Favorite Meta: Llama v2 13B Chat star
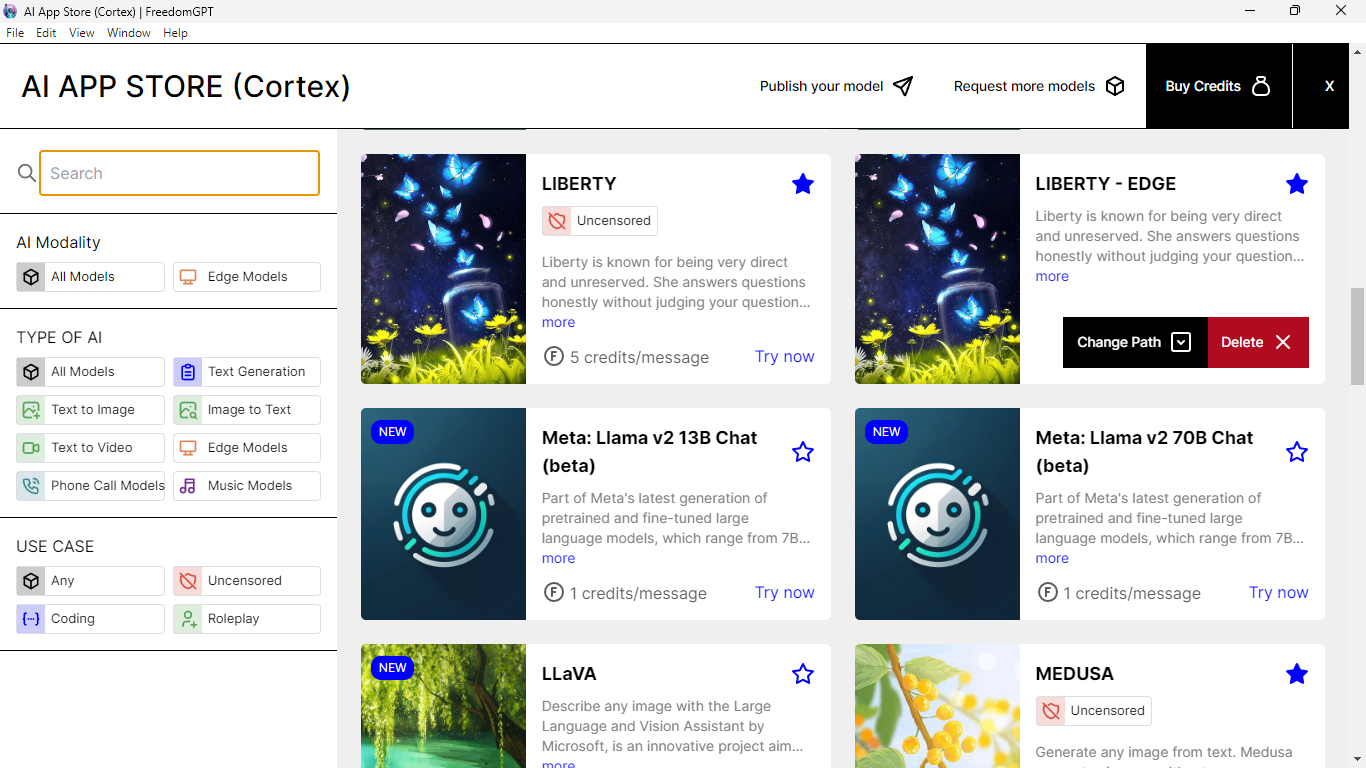This screenshot has width=1366, height=768. point(803,452)
